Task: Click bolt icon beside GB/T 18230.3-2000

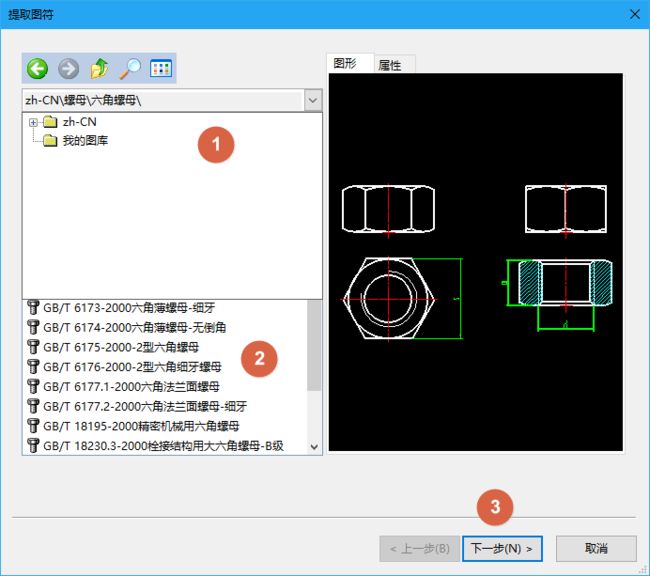Action: coord(33,445)
